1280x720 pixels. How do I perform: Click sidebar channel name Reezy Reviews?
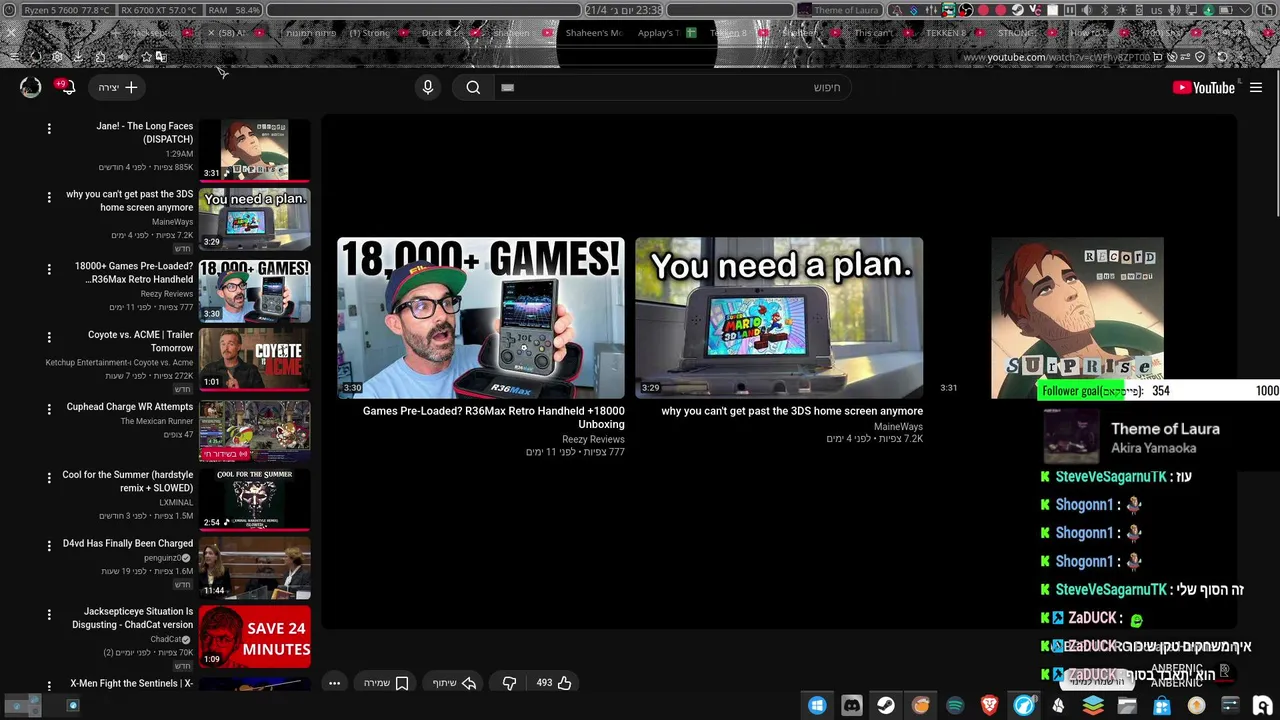(x=166, y=294)
